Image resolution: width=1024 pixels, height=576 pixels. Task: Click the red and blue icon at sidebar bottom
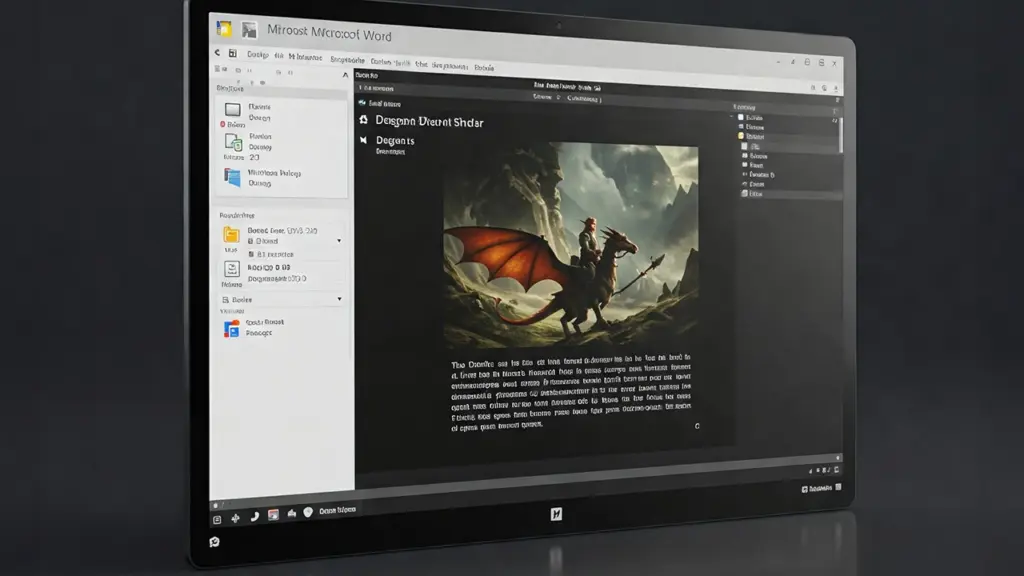231,328
